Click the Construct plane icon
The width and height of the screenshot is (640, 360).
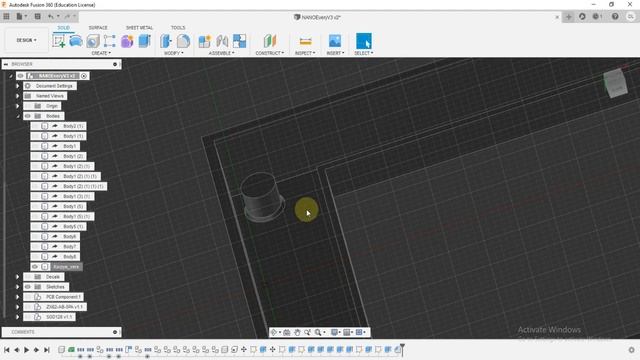coord(270,41)
